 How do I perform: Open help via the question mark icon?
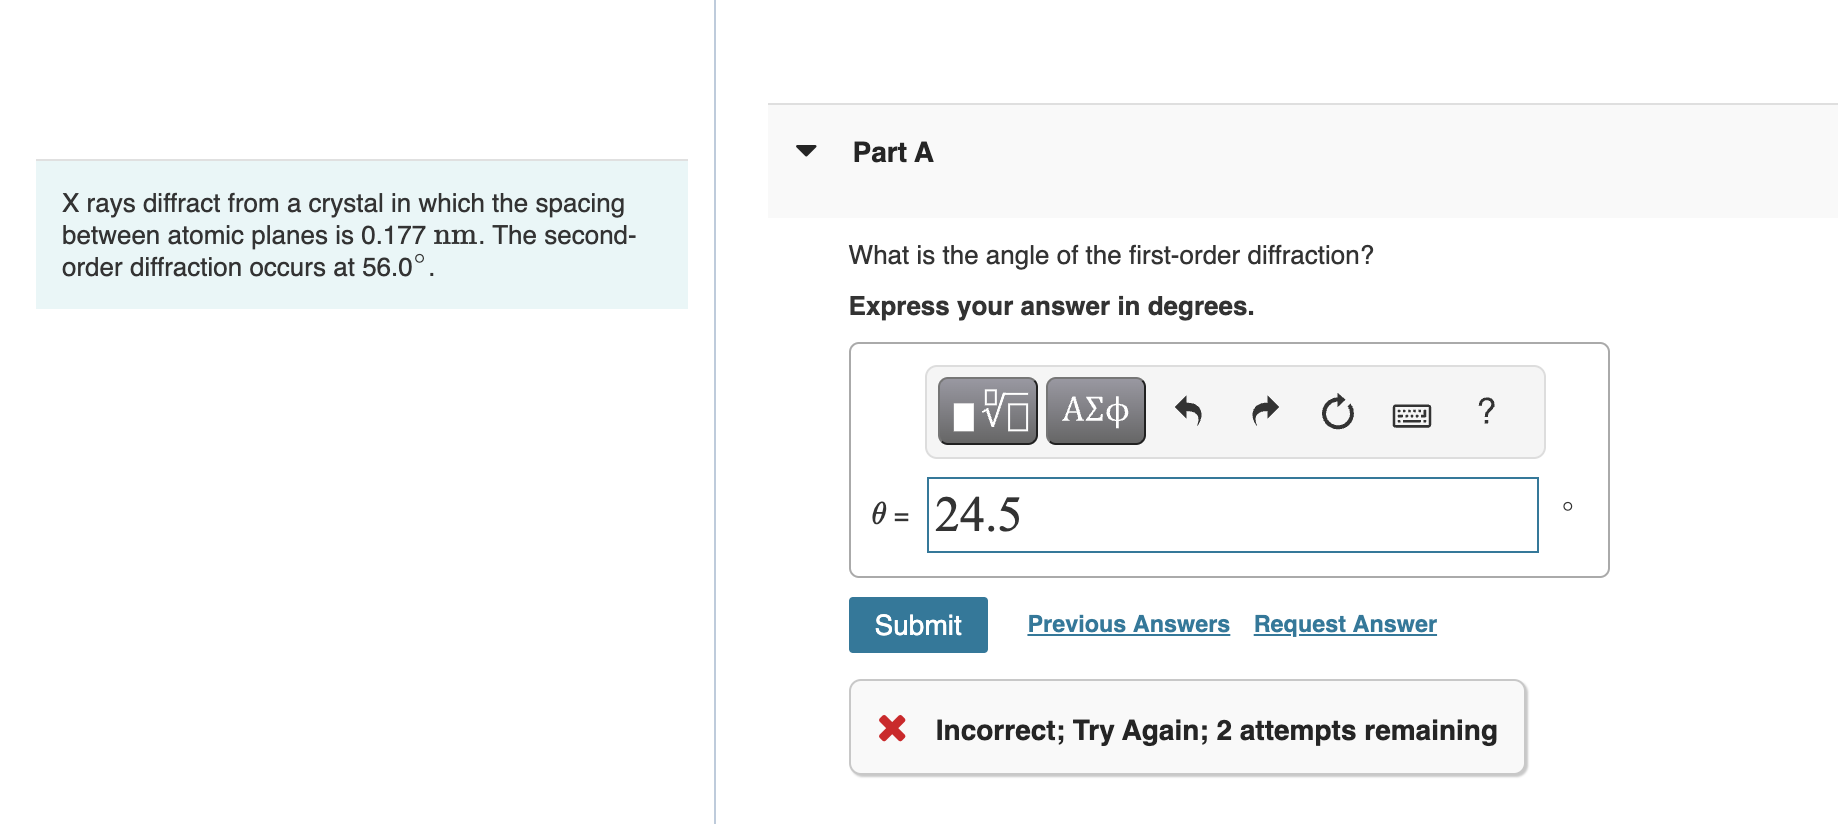pyautogui.click(x=1486, y=411)
